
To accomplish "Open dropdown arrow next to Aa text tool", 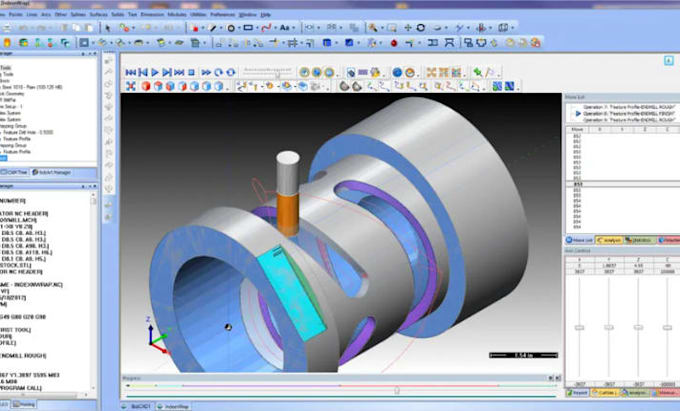I will point(294,28).
